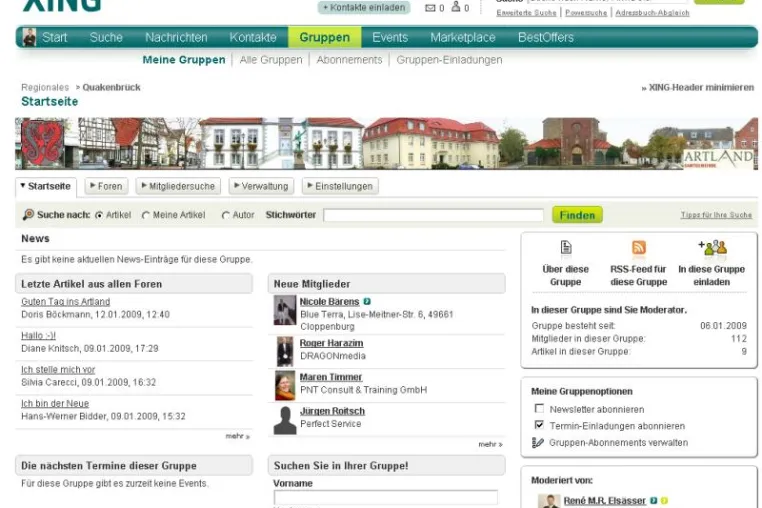Viewport: 762px width, 508px height.
Task: Open Marketplace in navigation bar
Action: [463, 37]
